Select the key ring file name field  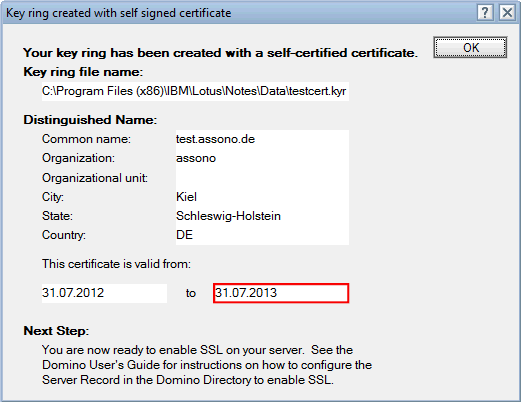195,91
